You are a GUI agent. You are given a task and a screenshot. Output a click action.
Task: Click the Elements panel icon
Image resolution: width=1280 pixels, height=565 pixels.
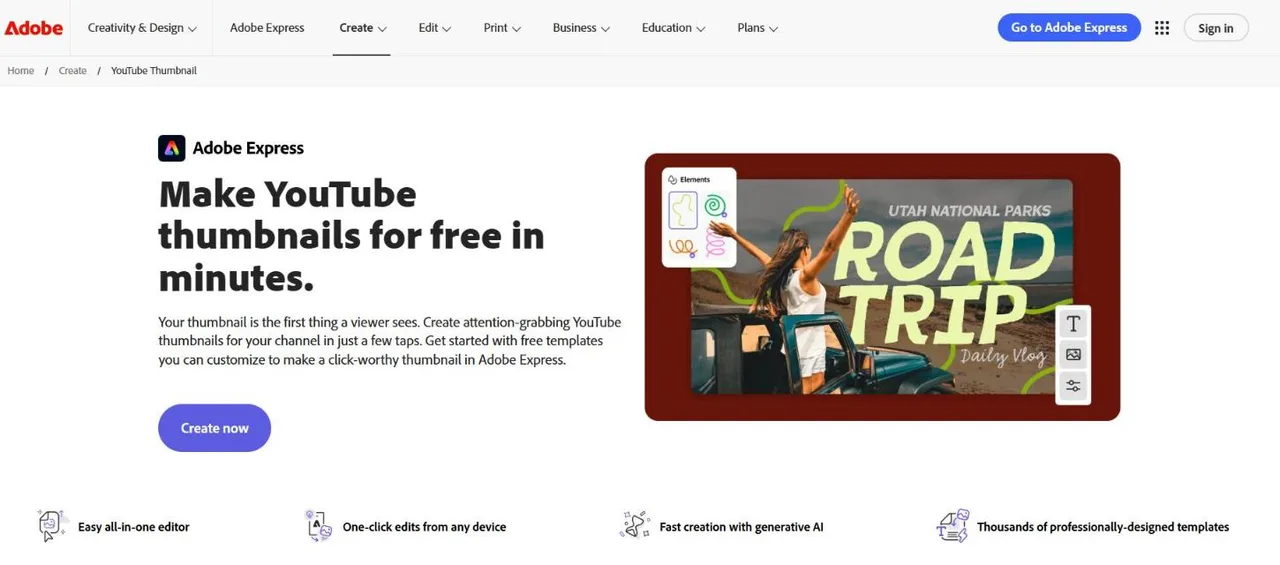coord(673,180)
